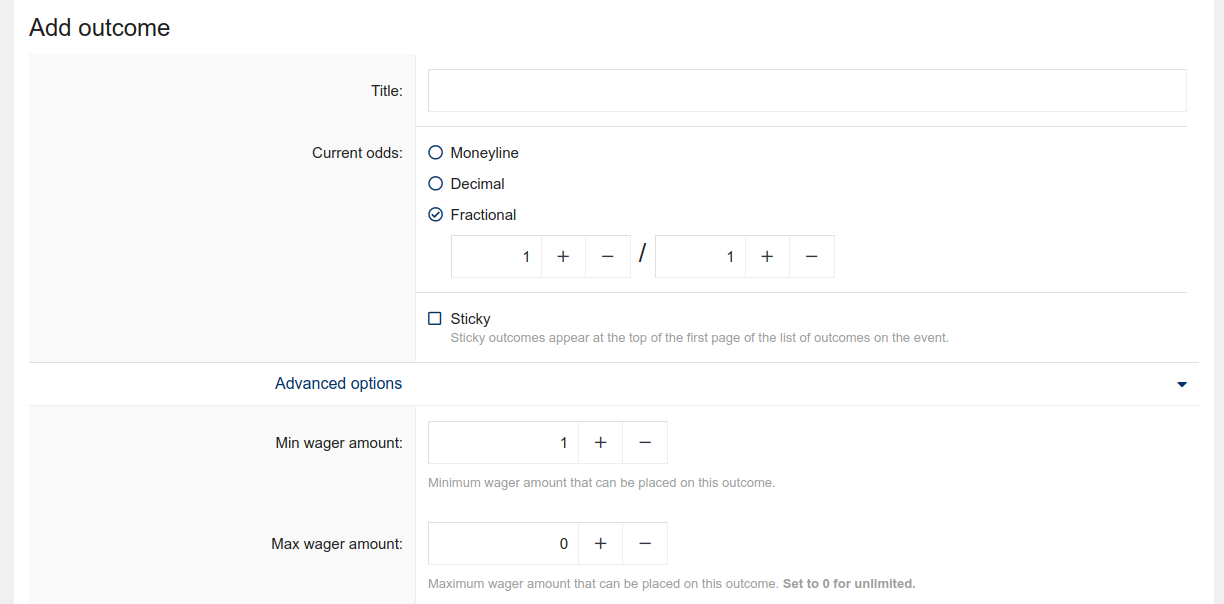Click plus on Min wager amount

tap(600, 443)
